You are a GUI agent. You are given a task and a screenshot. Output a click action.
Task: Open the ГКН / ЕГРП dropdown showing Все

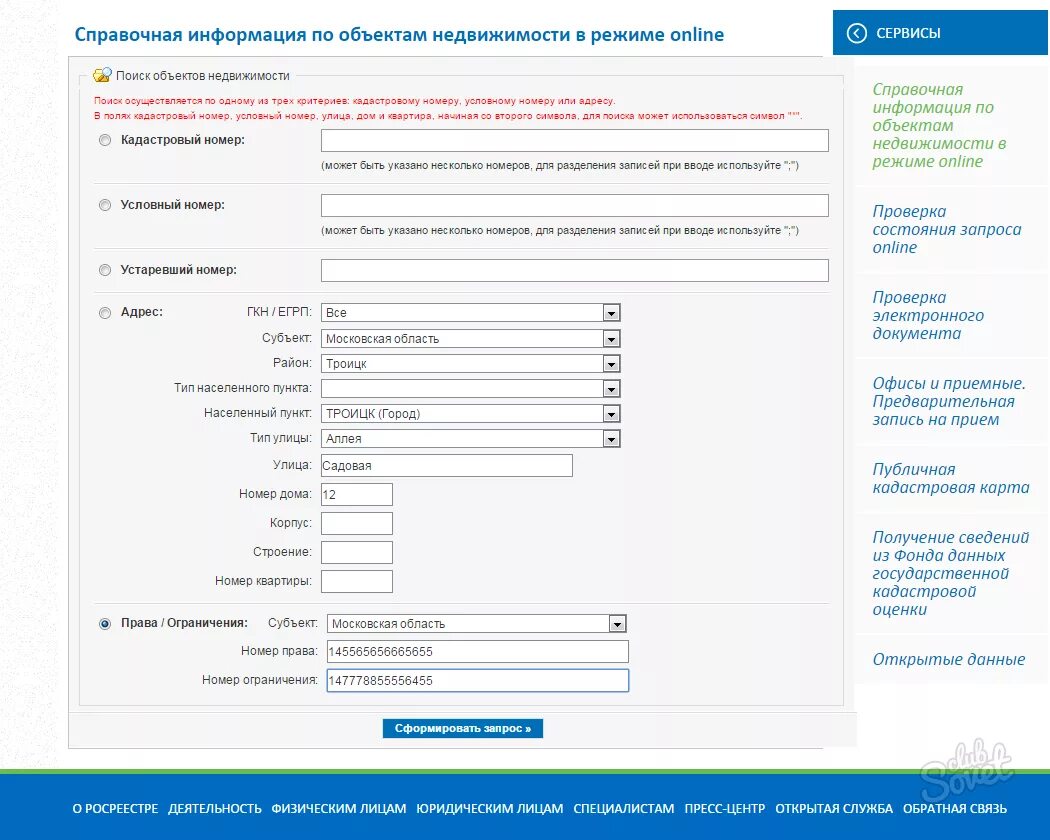tap(611, 313)
